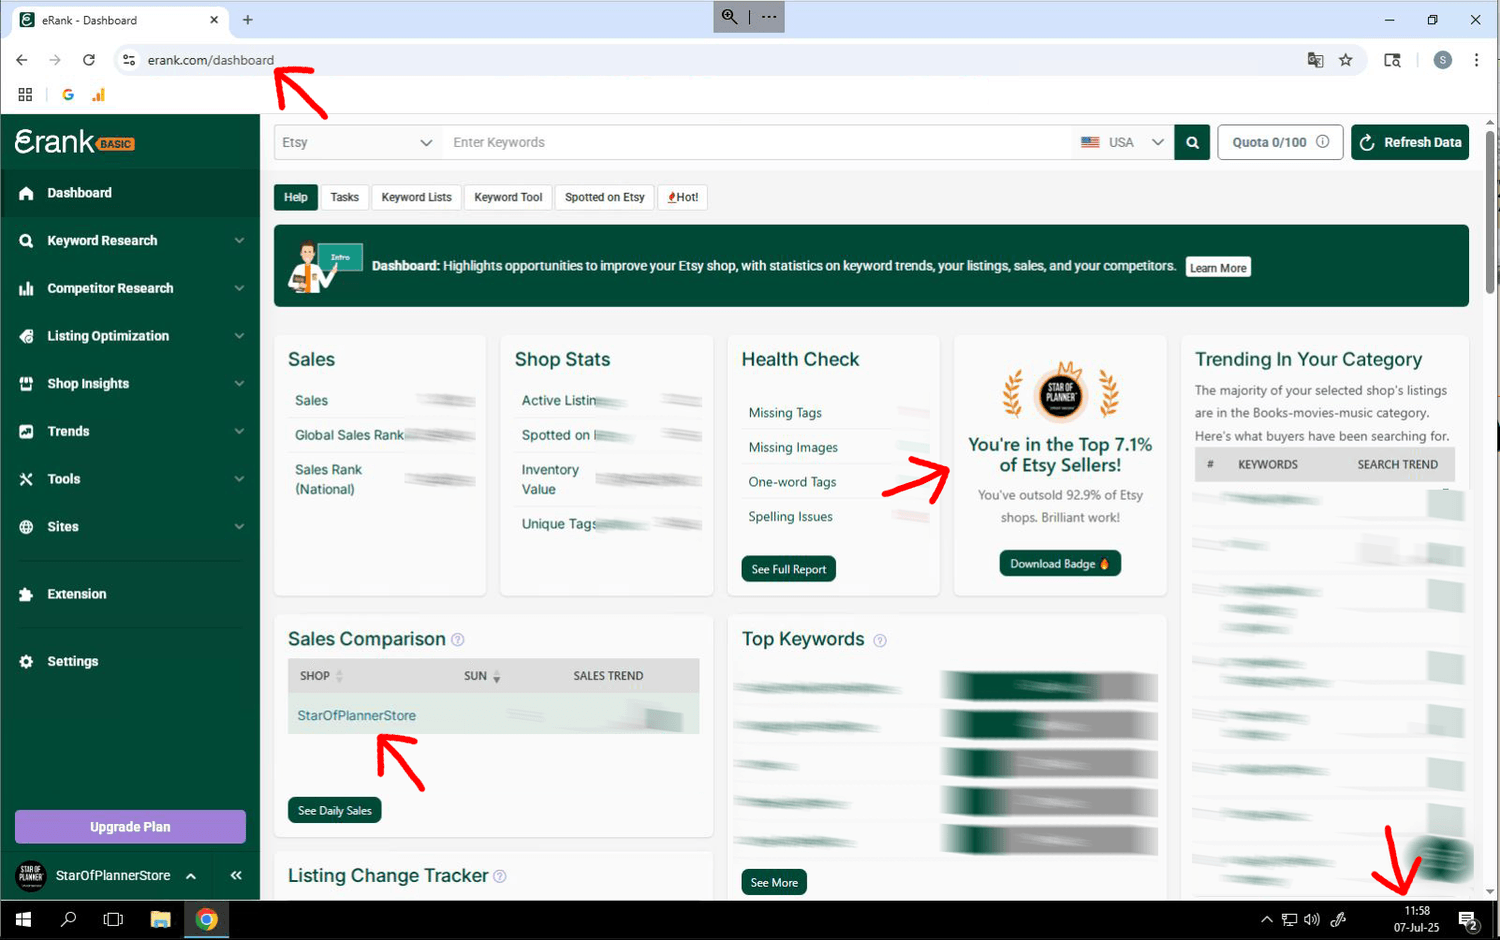1500x940 pixels.
Task: Expand Sites chevron in sidebar
Action: (239, 527)
